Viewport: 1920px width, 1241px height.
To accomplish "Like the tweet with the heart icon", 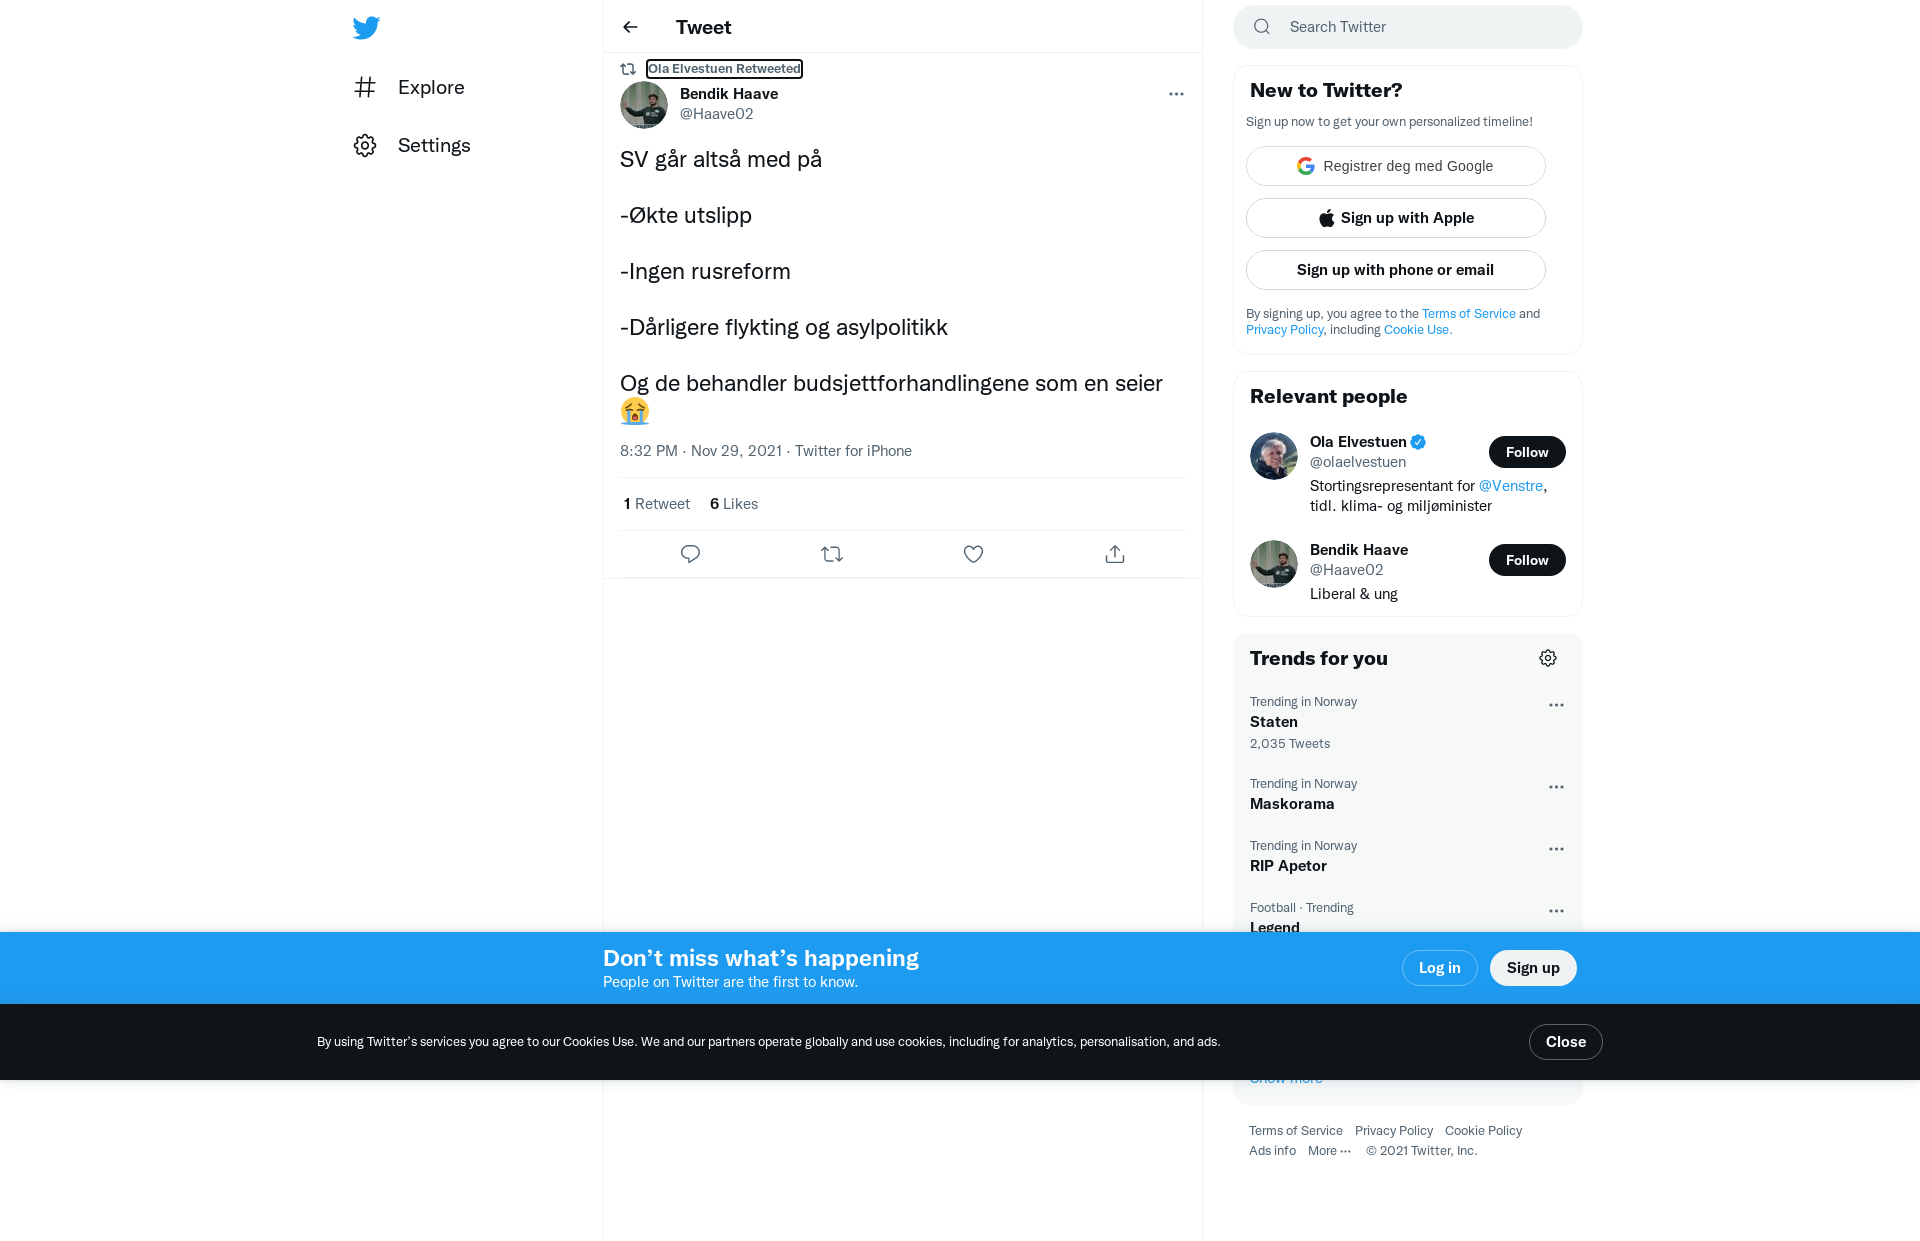I will pos(973,554).
